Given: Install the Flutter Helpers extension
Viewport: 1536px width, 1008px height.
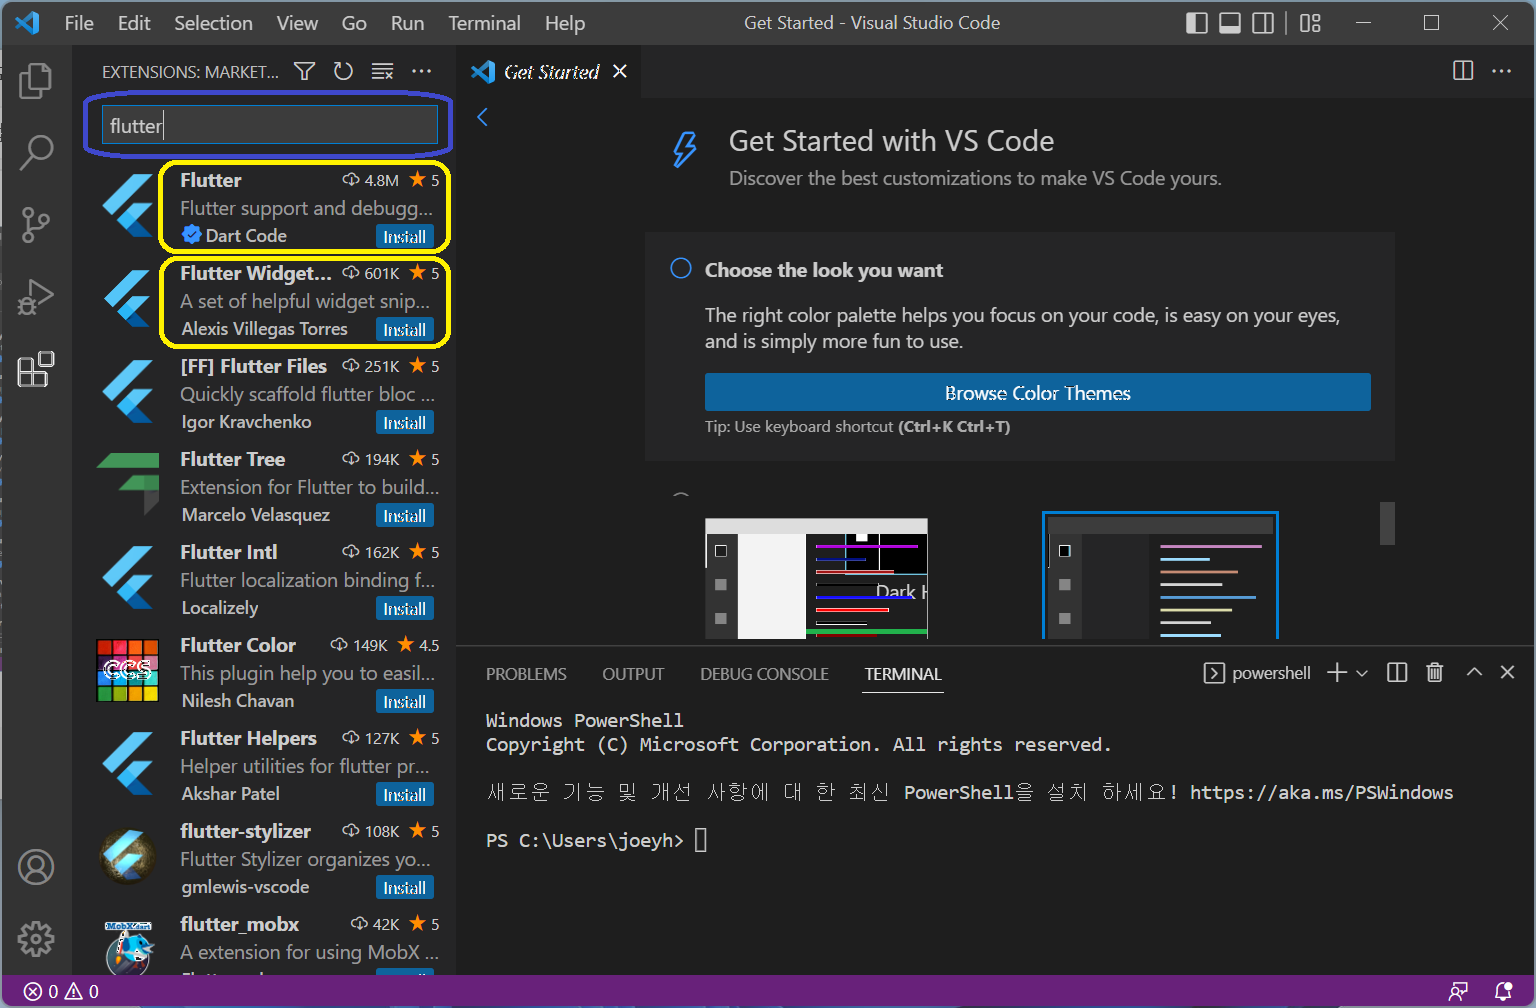Looking at the screenshot, I should (405, 794).
